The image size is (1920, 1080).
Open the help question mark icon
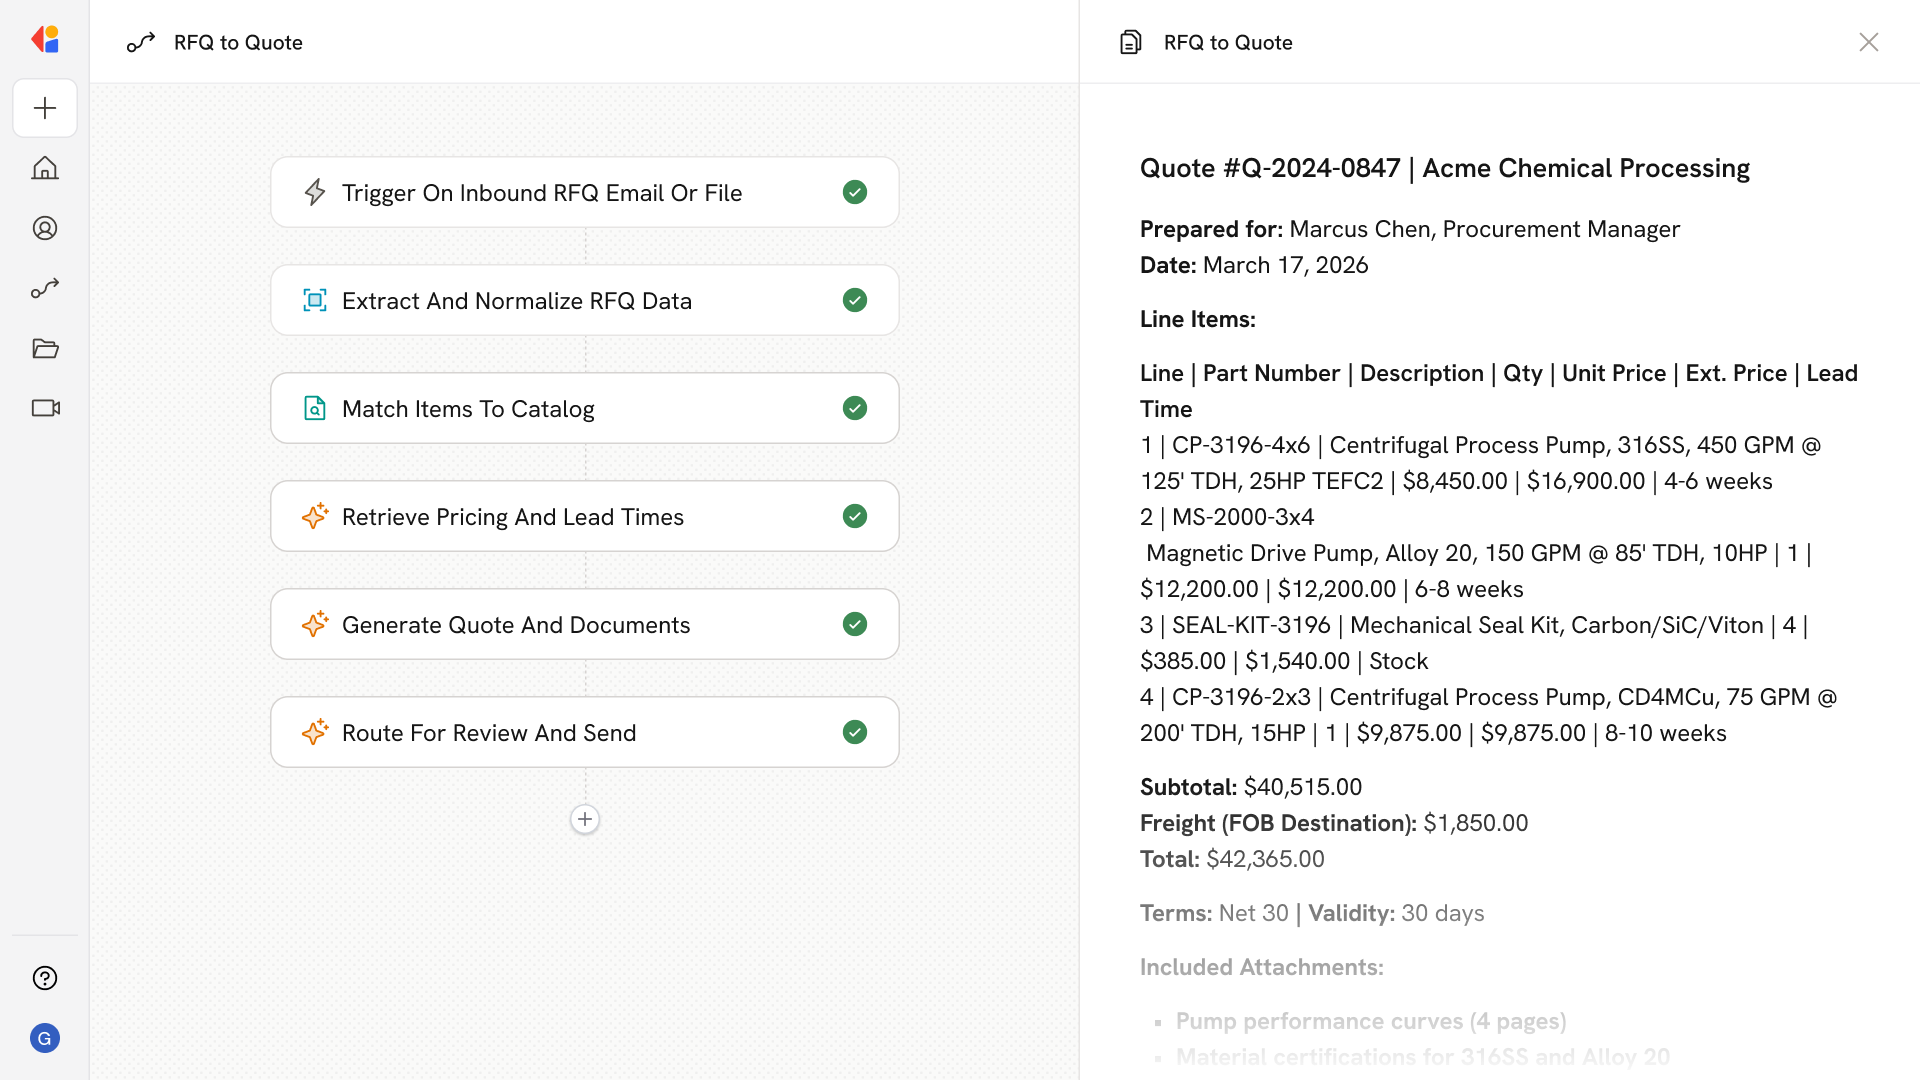[x=45, y=978]
